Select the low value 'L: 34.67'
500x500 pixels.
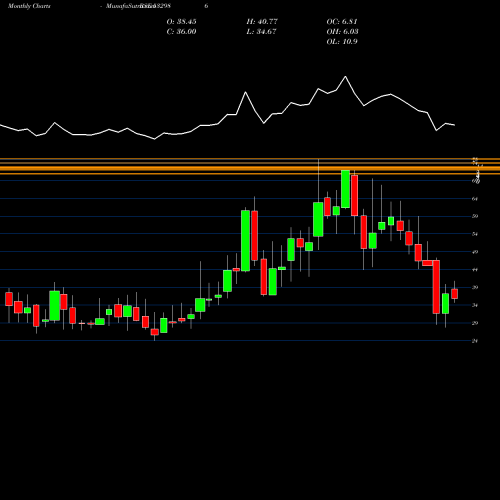coord(261,32)
